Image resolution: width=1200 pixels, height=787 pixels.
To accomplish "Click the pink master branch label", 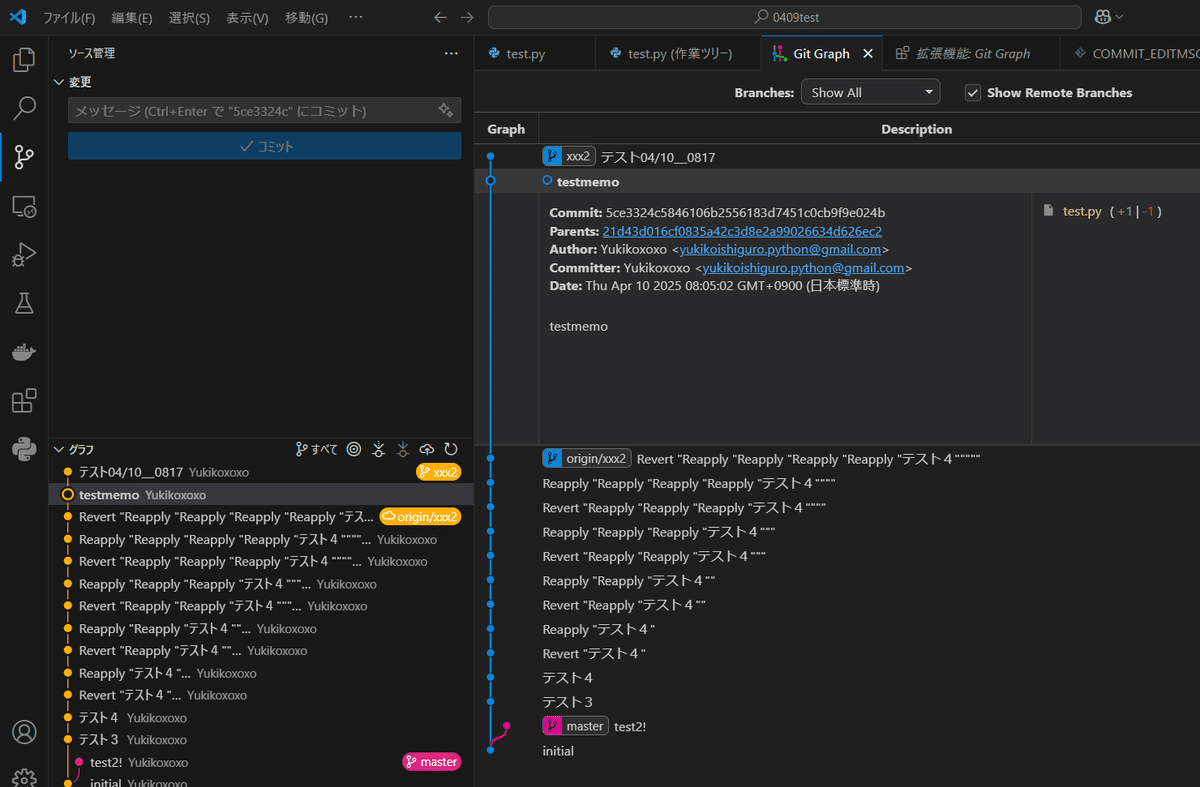I will coord(431,761).
